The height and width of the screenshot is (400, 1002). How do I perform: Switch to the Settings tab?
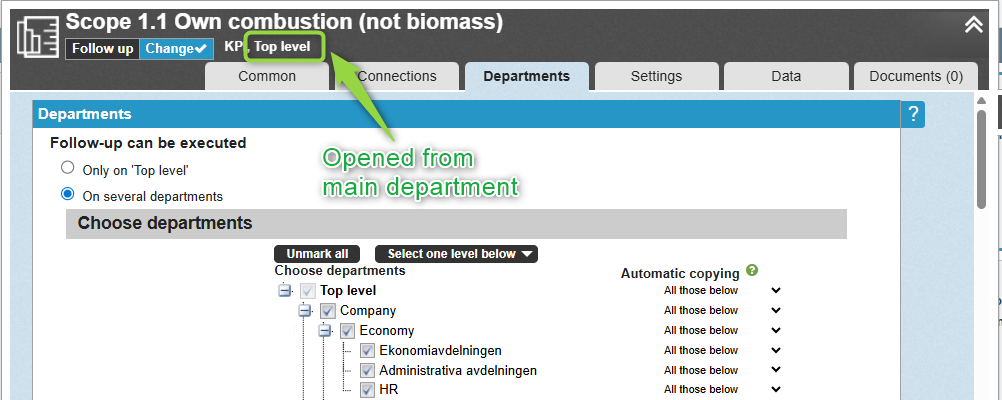click(656, 76)
